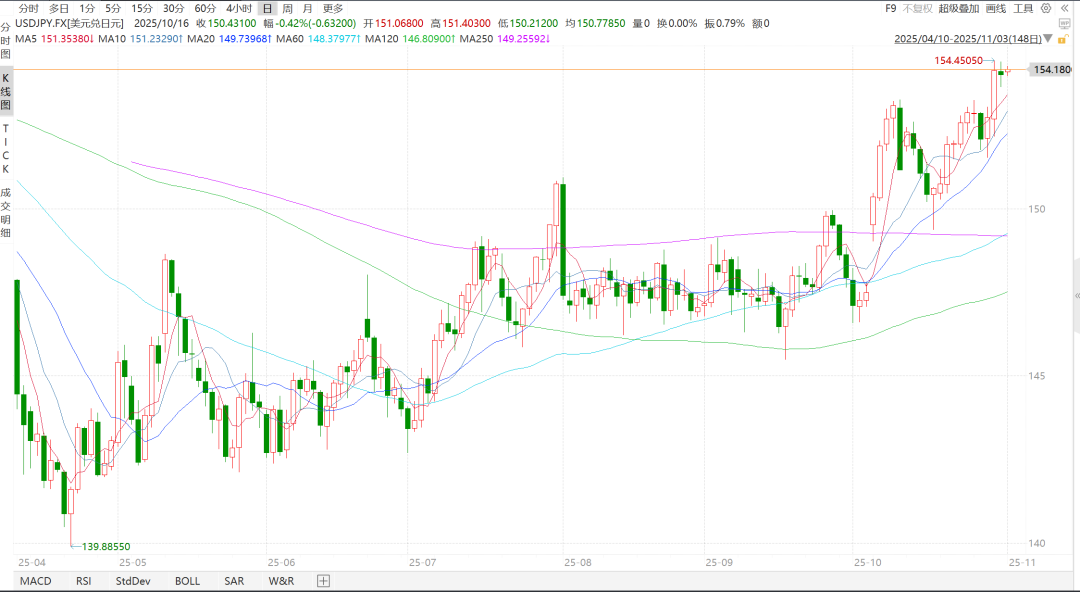Click the 2025/10/16 date readout

coord(162,23)
